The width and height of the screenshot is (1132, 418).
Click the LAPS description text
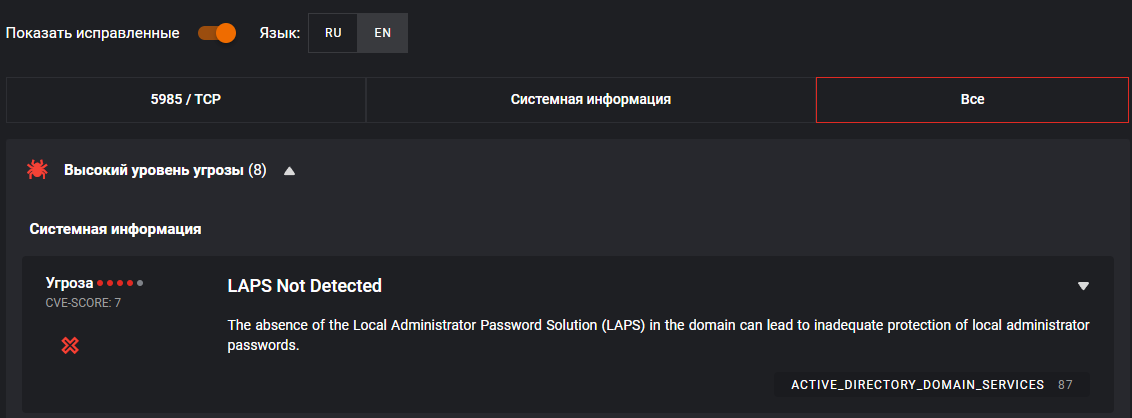coord(658,336)
